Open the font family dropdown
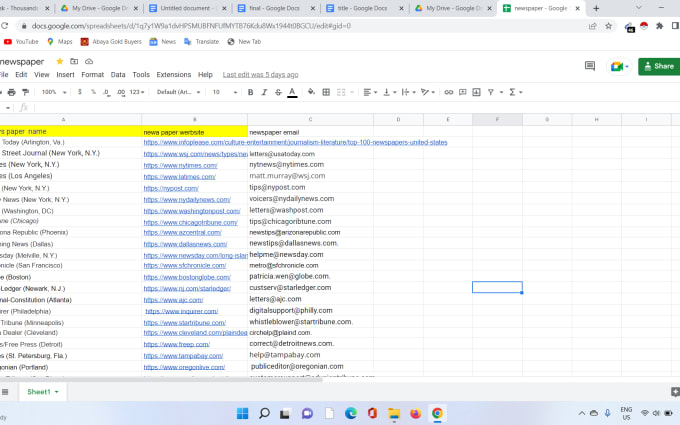The height and width of the screenshot is (425, 680). click(178, 92)
